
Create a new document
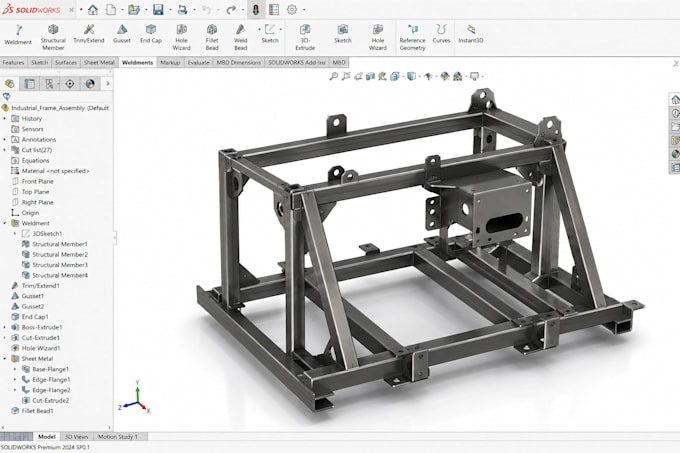[111, 9]
